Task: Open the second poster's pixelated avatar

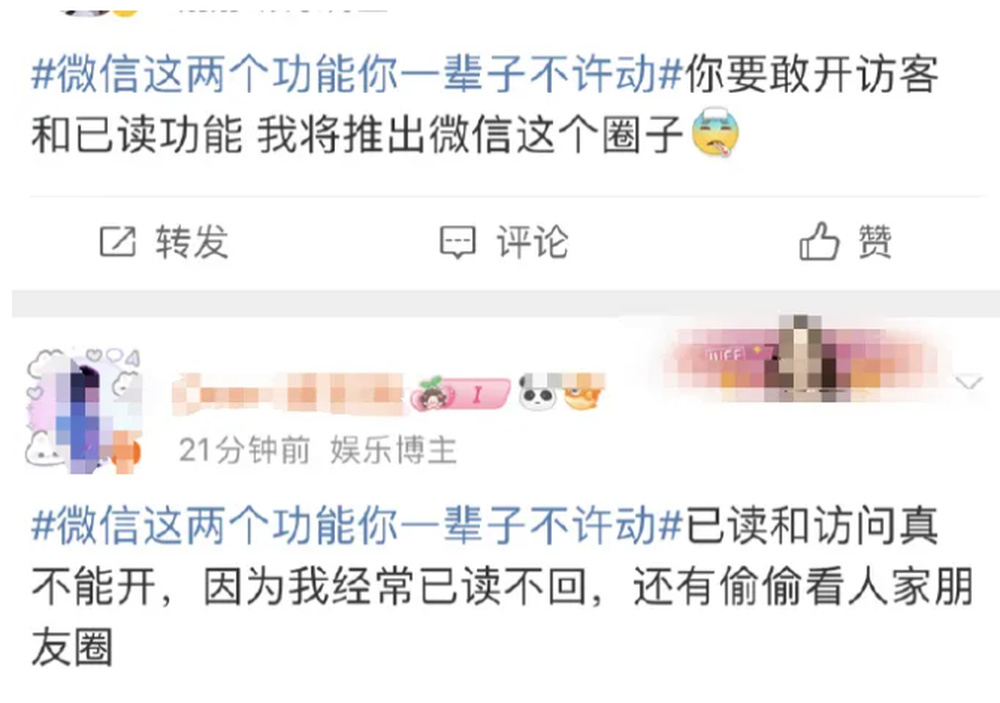Action: tap(84, 411)
